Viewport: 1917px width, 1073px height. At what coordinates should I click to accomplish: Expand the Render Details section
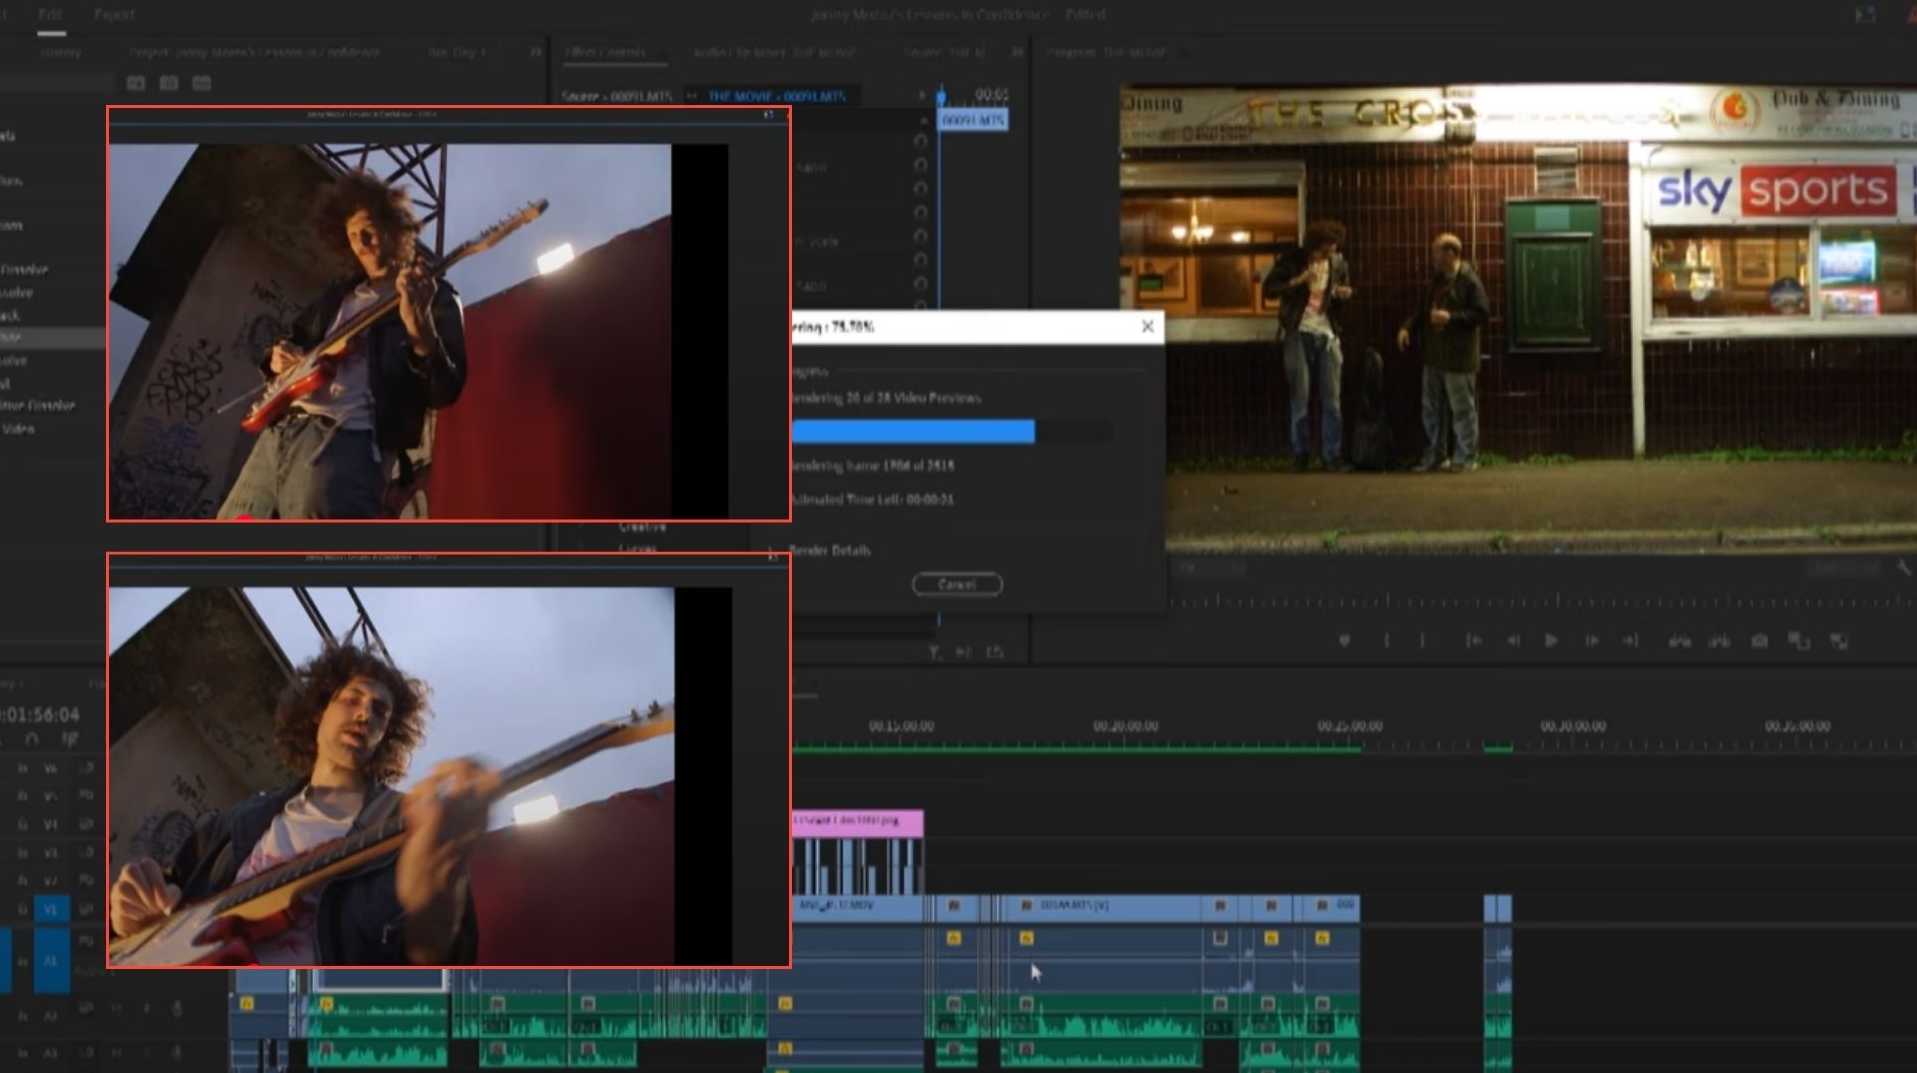click(828, 550)
